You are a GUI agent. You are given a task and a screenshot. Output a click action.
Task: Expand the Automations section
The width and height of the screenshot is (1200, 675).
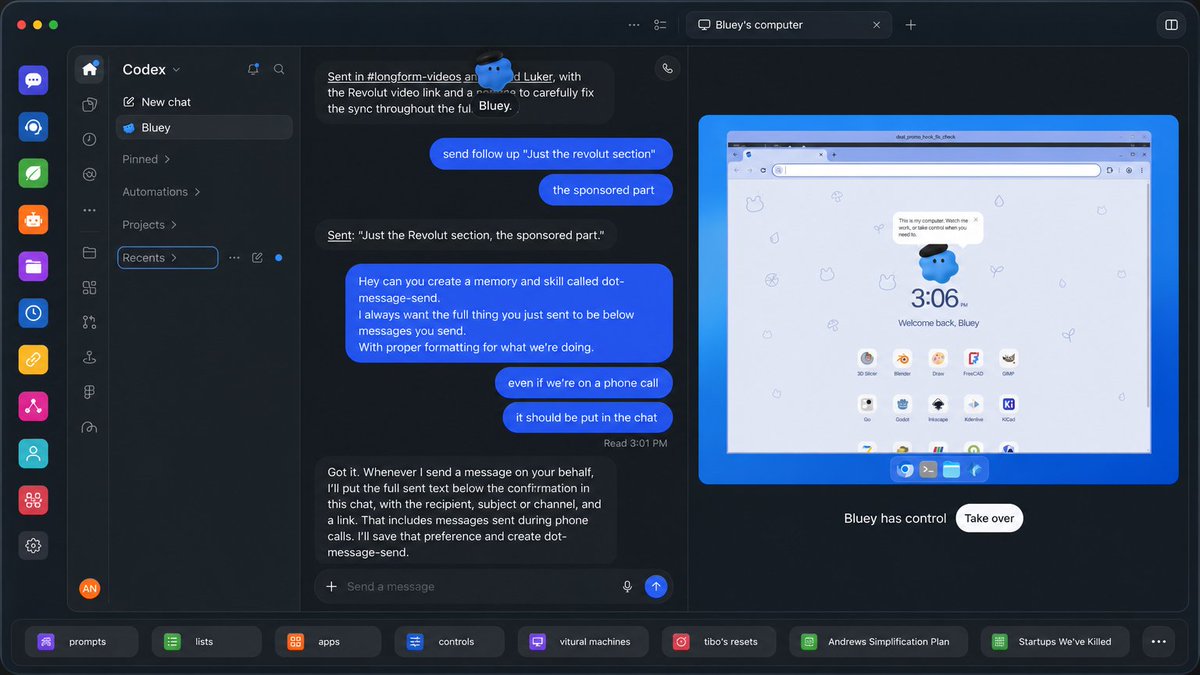click(161, 192)
